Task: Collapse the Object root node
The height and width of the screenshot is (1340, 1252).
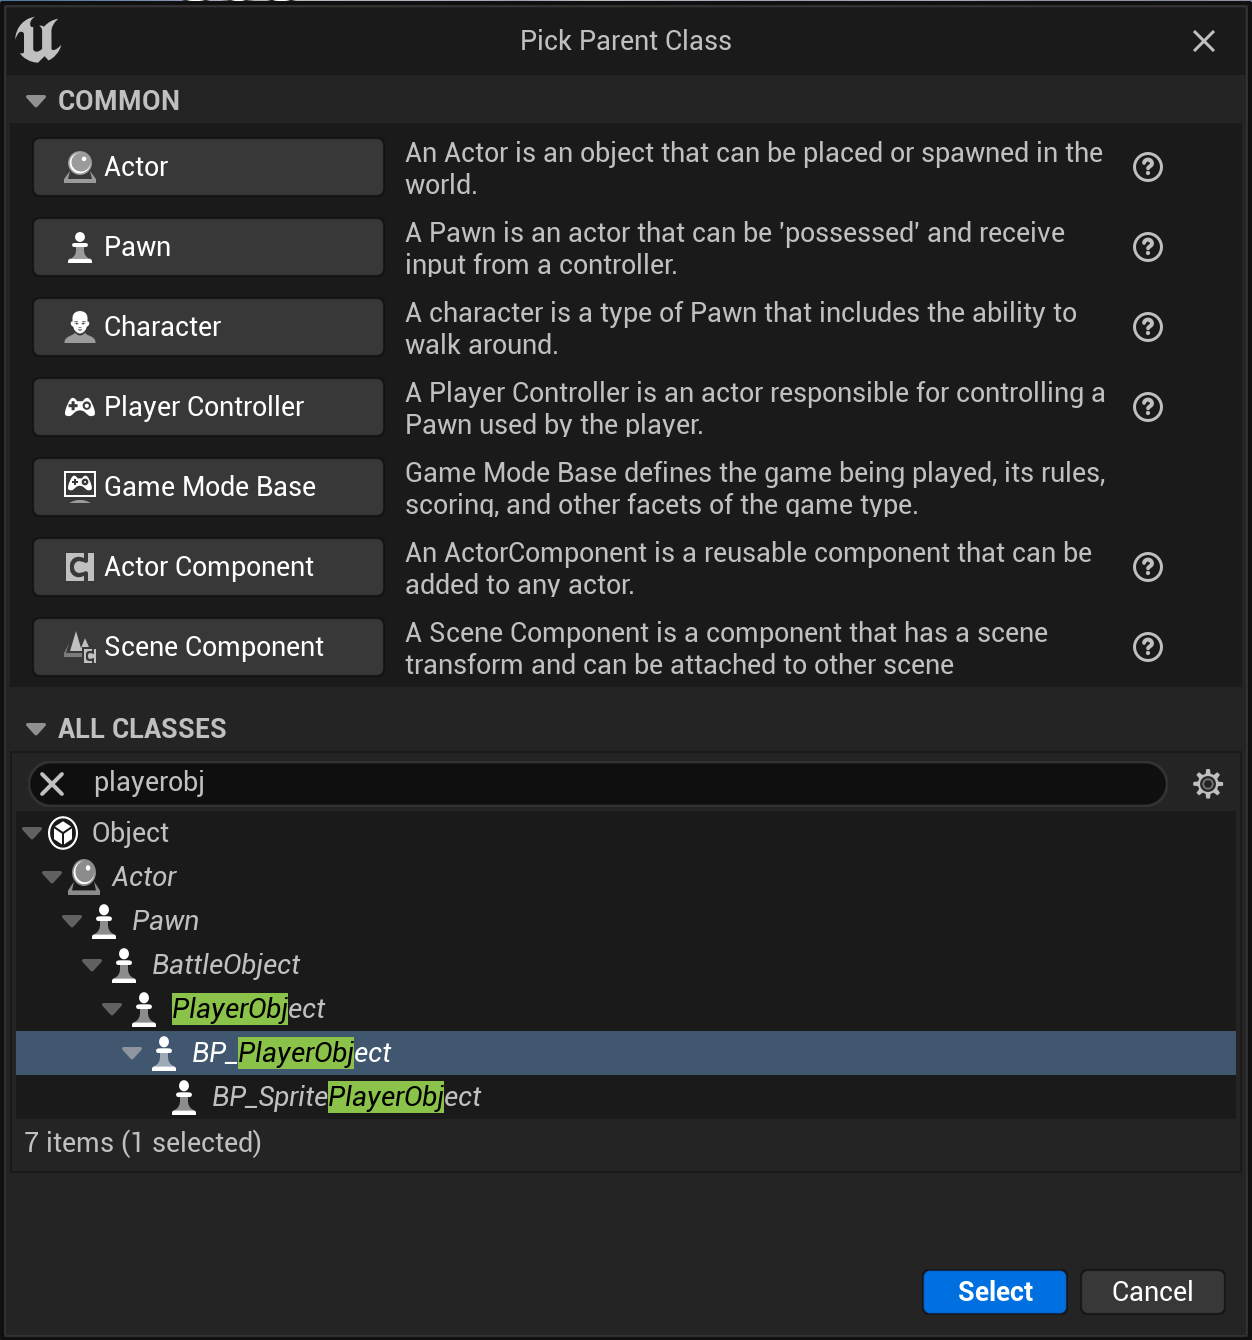Action: (31, 832)
